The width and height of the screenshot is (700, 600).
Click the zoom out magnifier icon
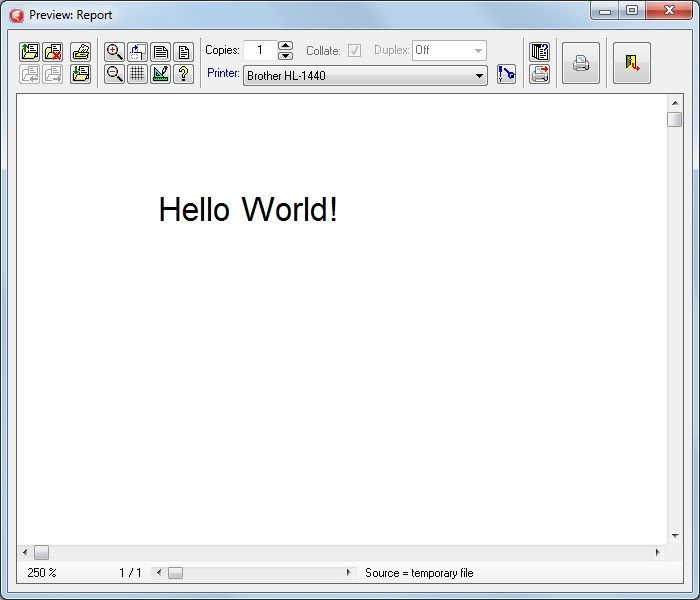click(114, 74)
